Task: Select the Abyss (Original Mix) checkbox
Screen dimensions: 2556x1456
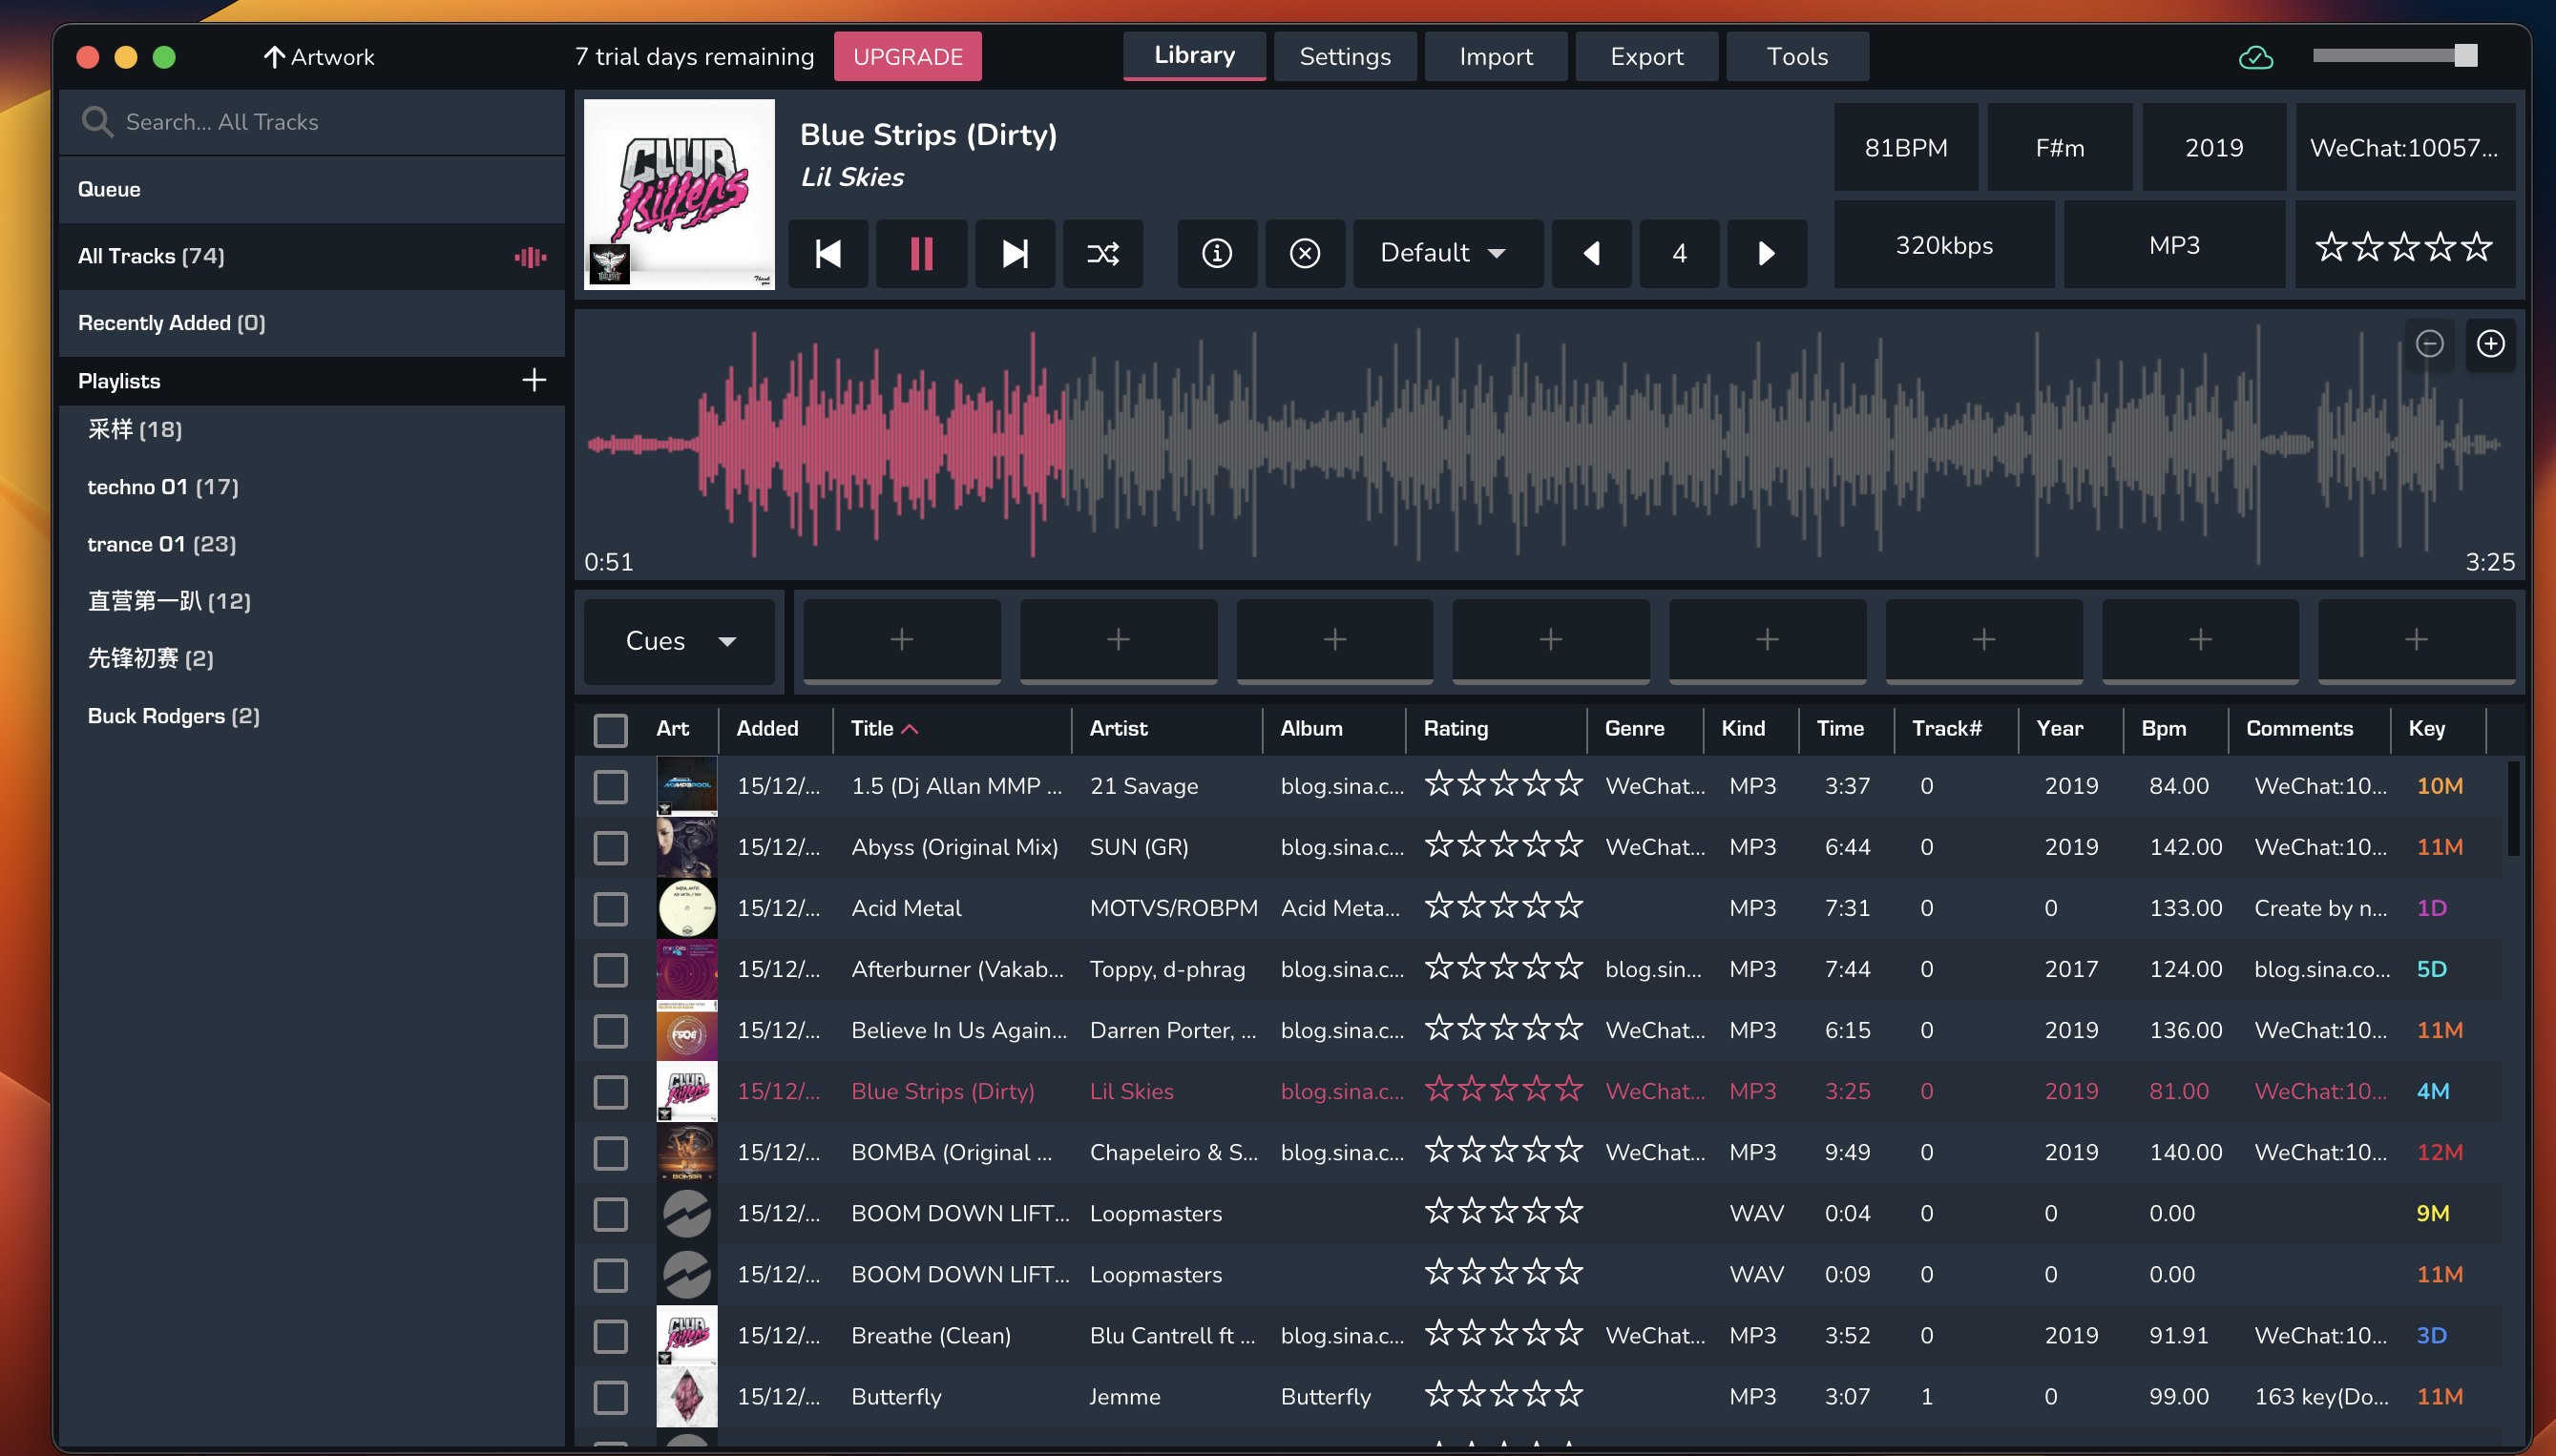Action: [610, 847]
